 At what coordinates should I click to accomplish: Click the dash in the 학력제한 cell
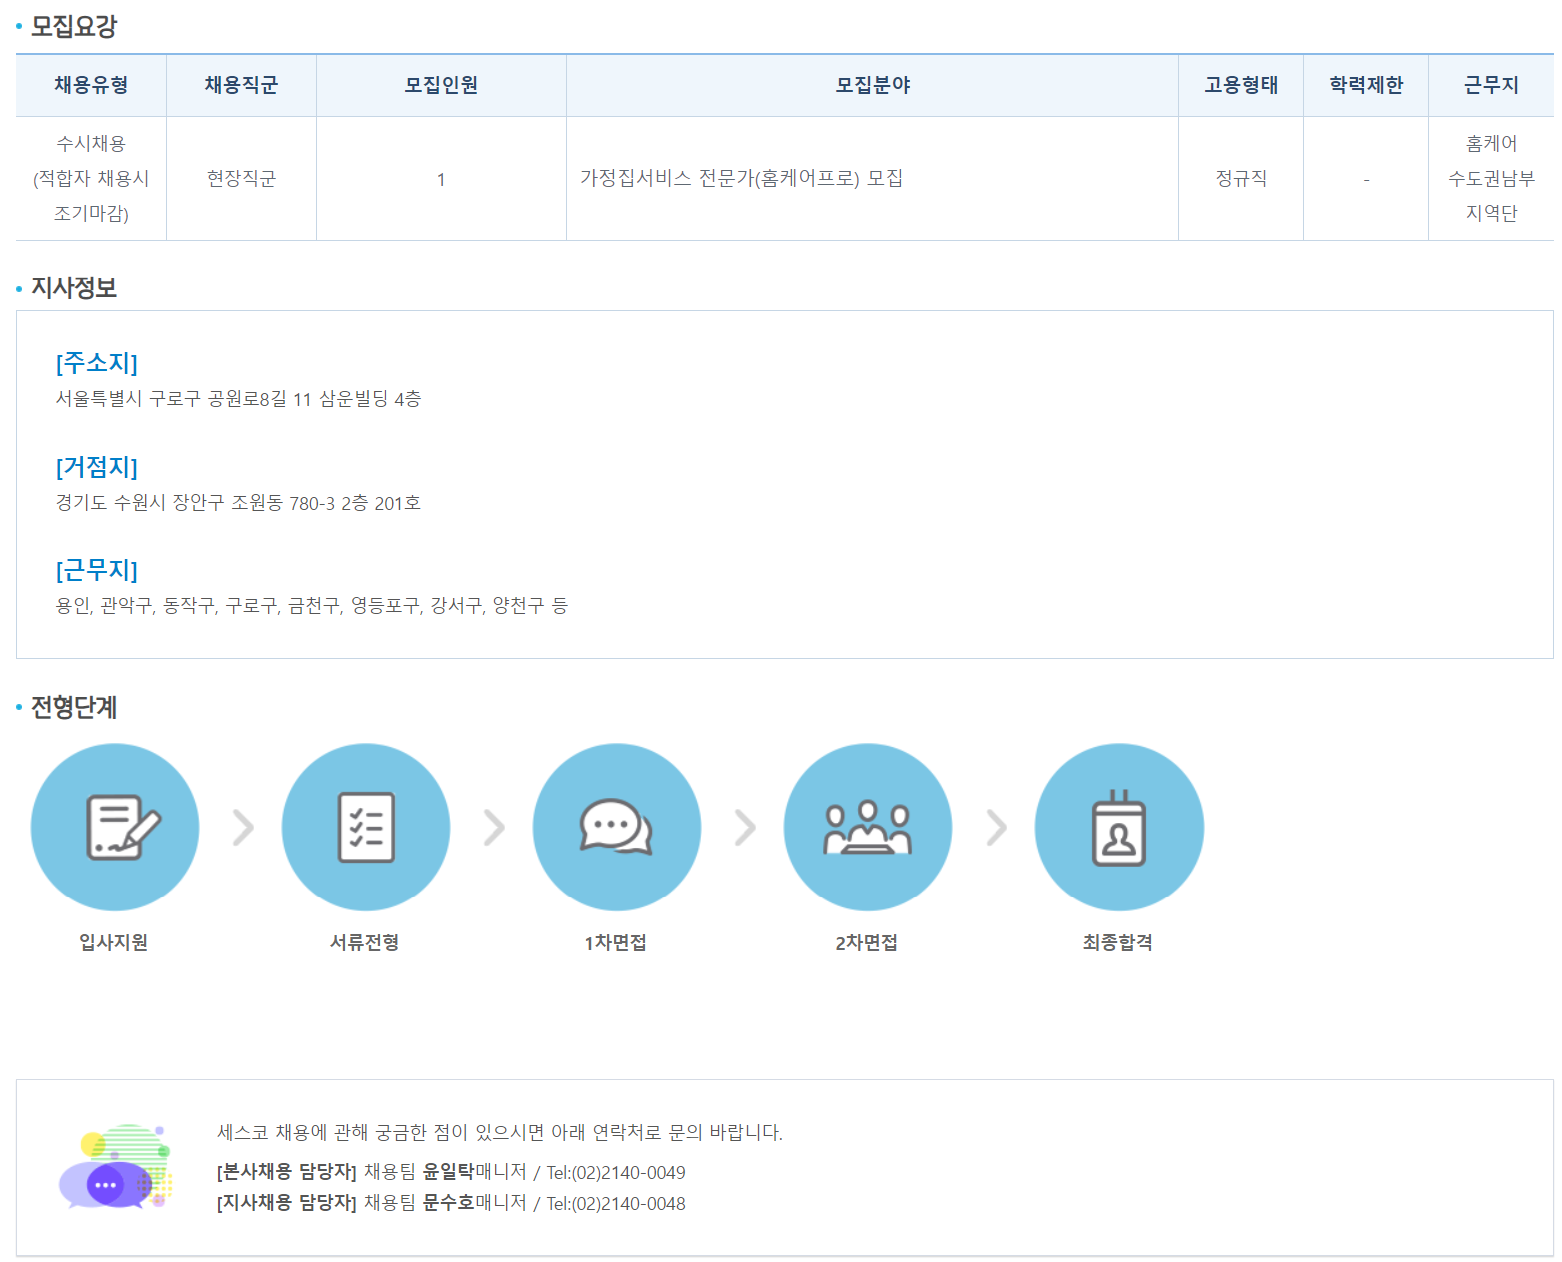coord(1366,180)
